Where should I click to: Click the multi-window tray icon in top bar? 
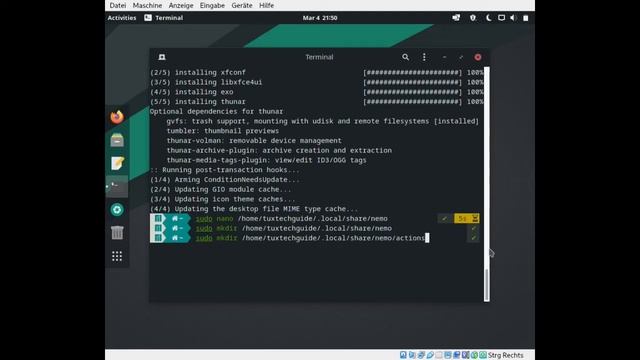pos(456,18)
